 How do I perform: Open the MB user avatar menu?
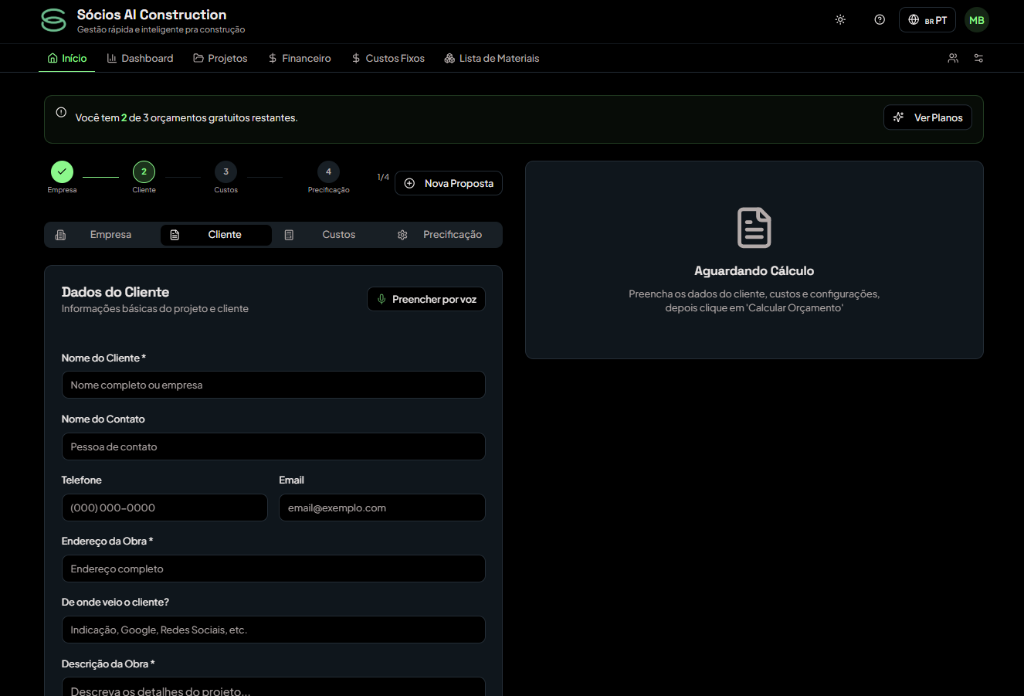(977, 20)
